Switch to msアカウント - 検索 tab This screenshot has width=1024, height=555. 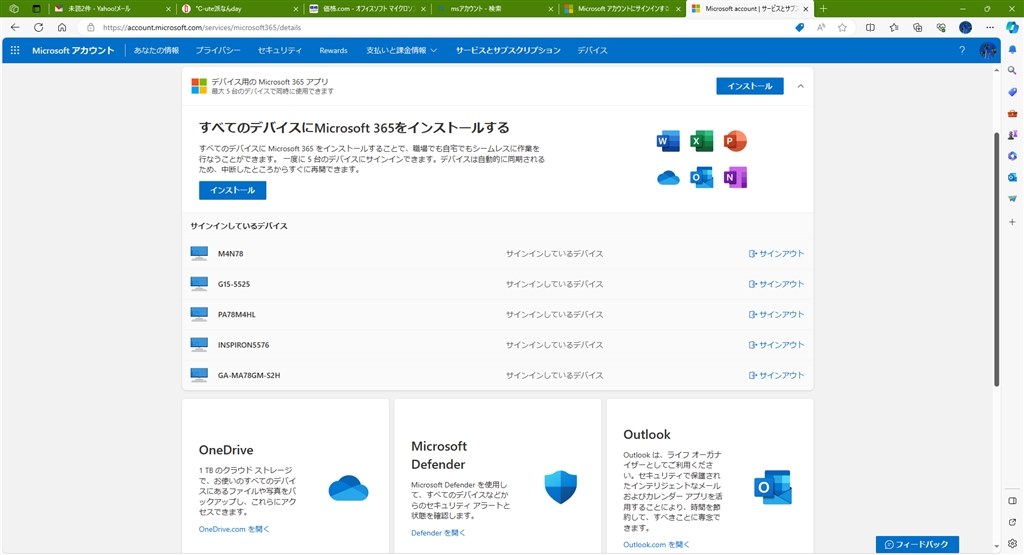click(x=494, y=8)
